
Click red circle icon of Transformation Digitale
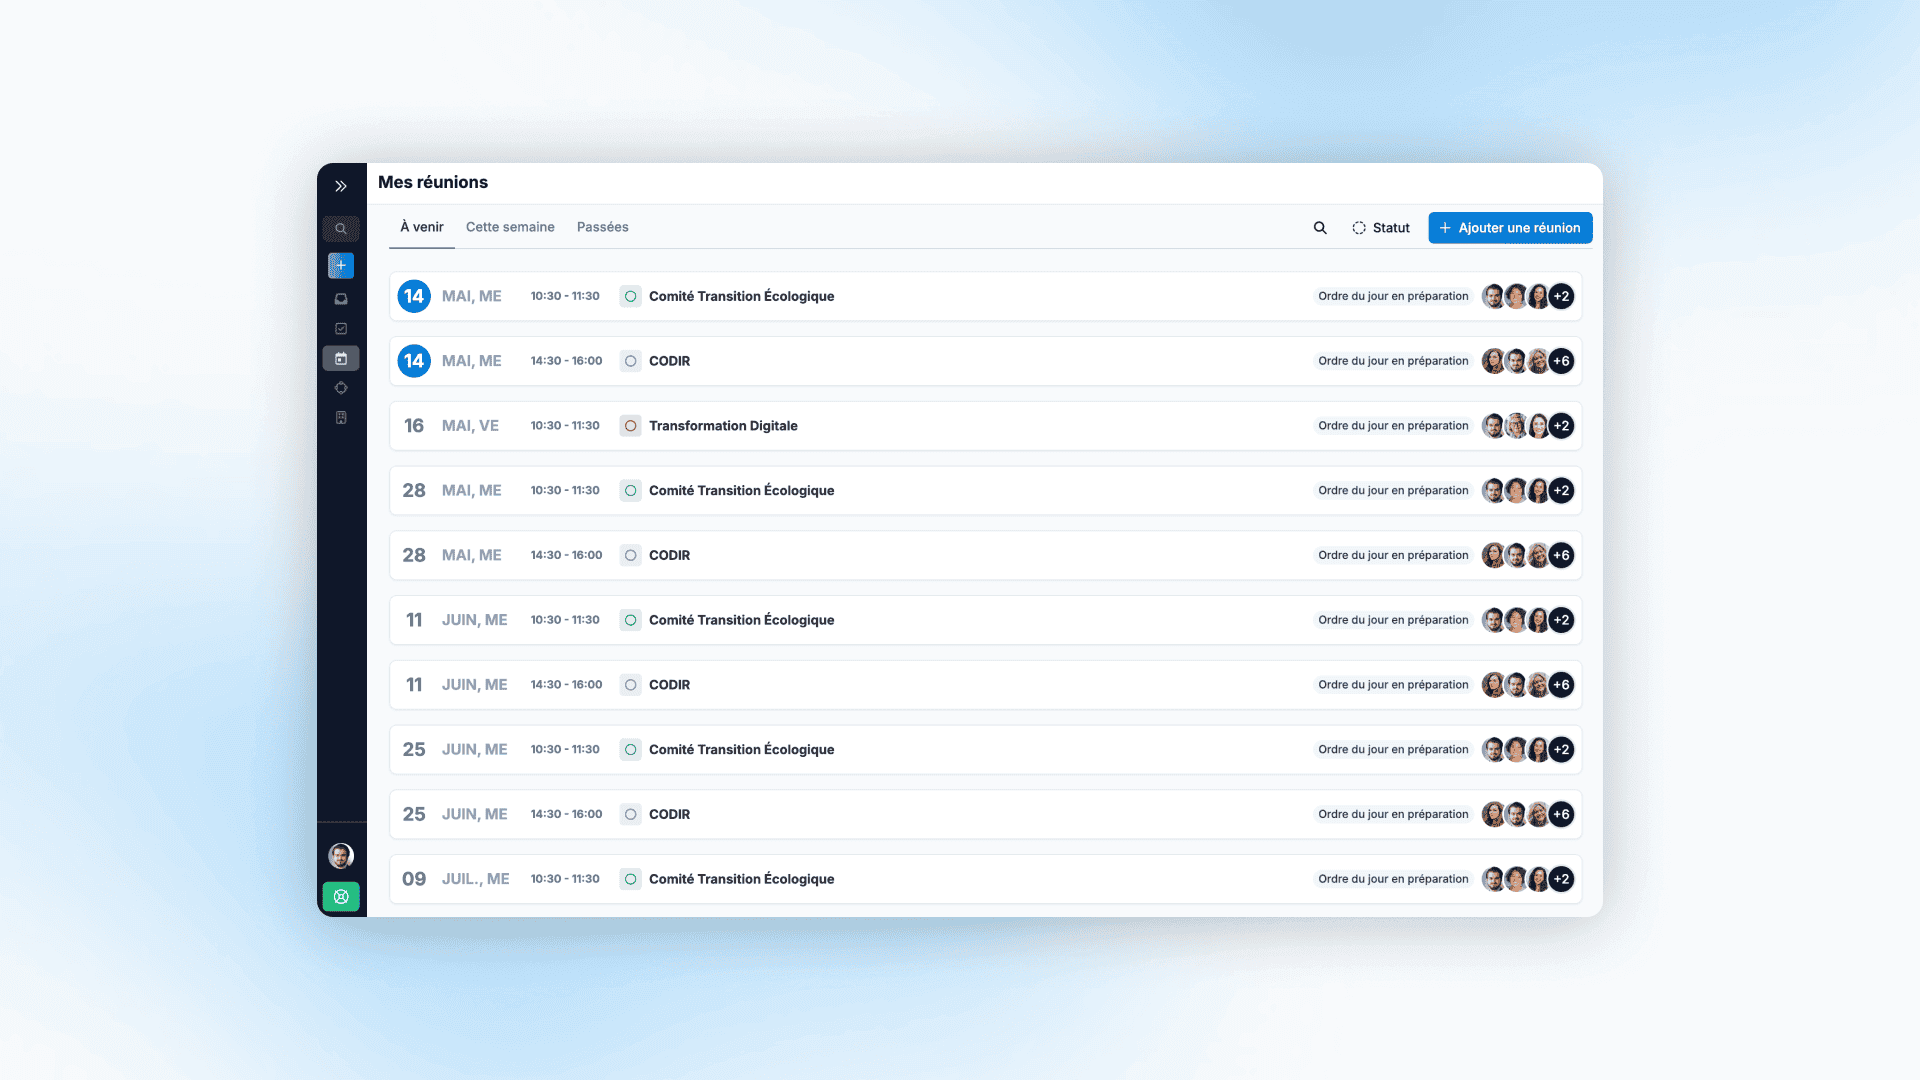(x=631, y=426)
